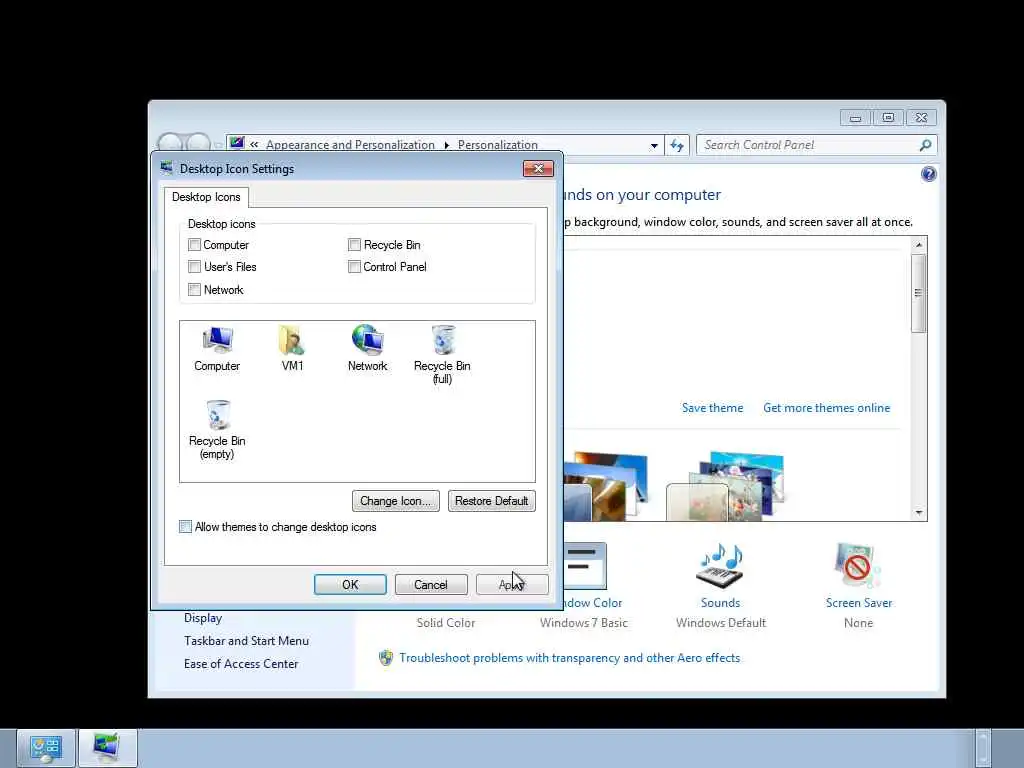
Task: Open the Control Panel taskbar button
Action: (46, 748)
